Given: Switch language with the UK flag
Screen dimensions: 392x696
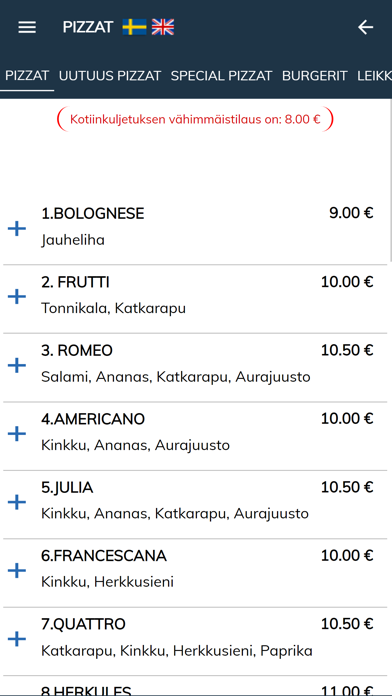Looking at the screenshot, I should click(x=163, y=27).
